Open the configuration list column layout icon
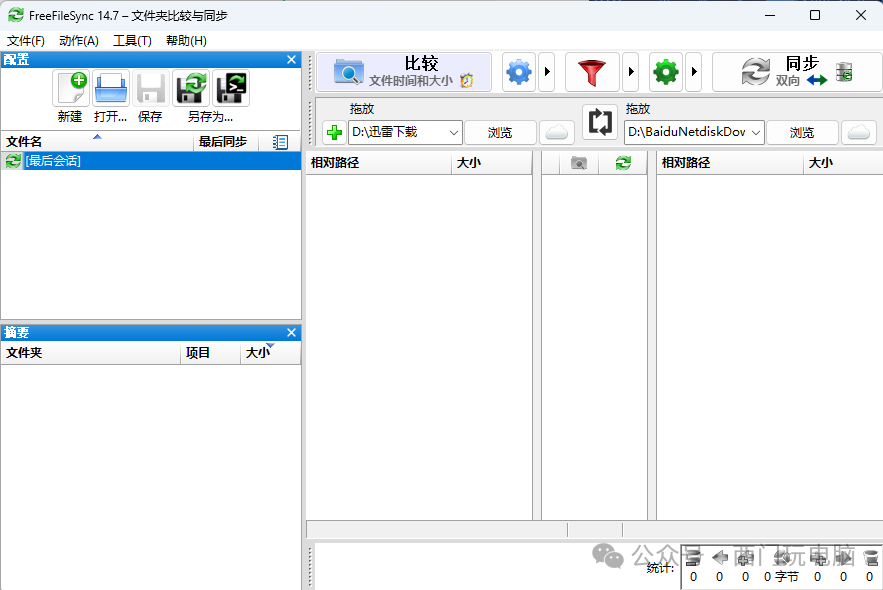Screen dimensions: 883x590 280,142
